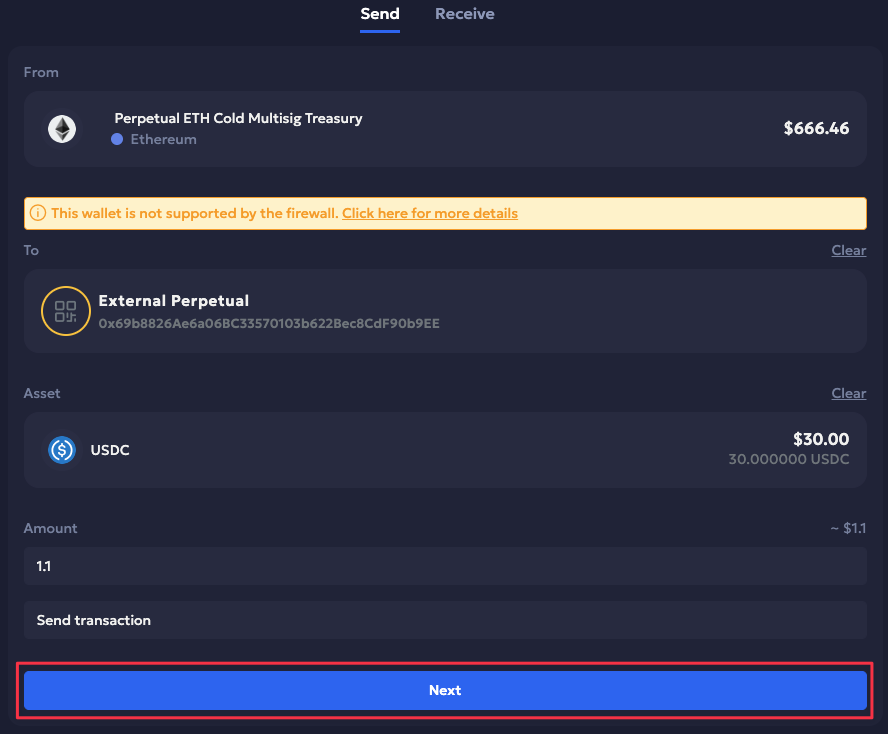Click the QR code address icon
The height and width of the screenshot is (734, 888).
point(66,311)
